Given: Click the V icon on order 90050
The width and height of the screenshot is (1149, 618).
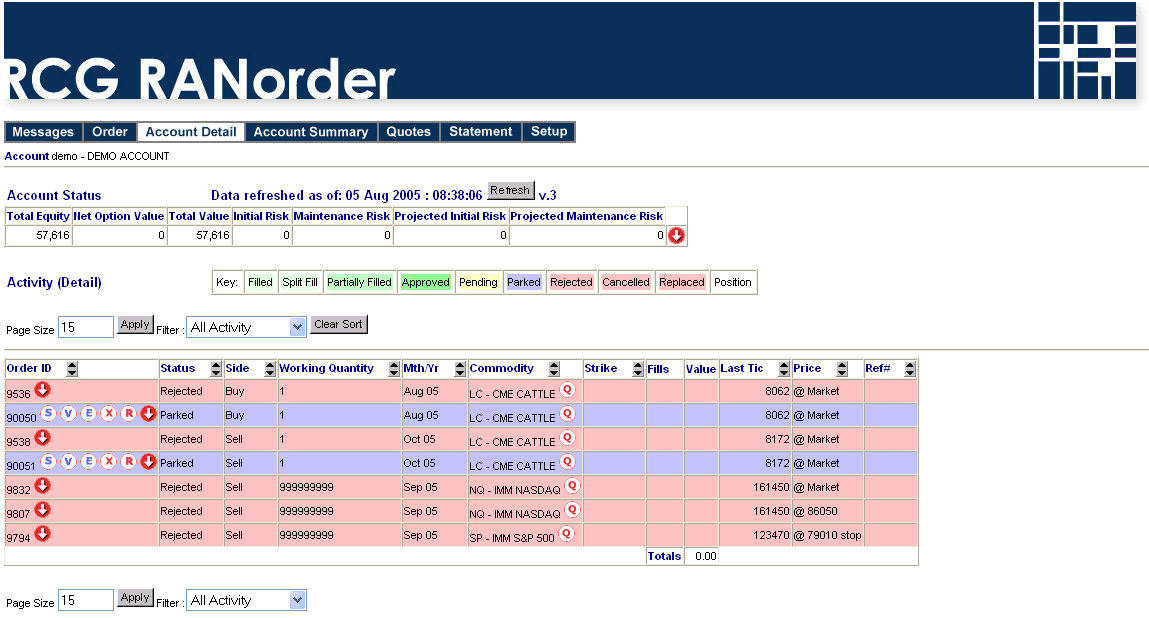Looking at the screenshot, I should tap(68, 414).
